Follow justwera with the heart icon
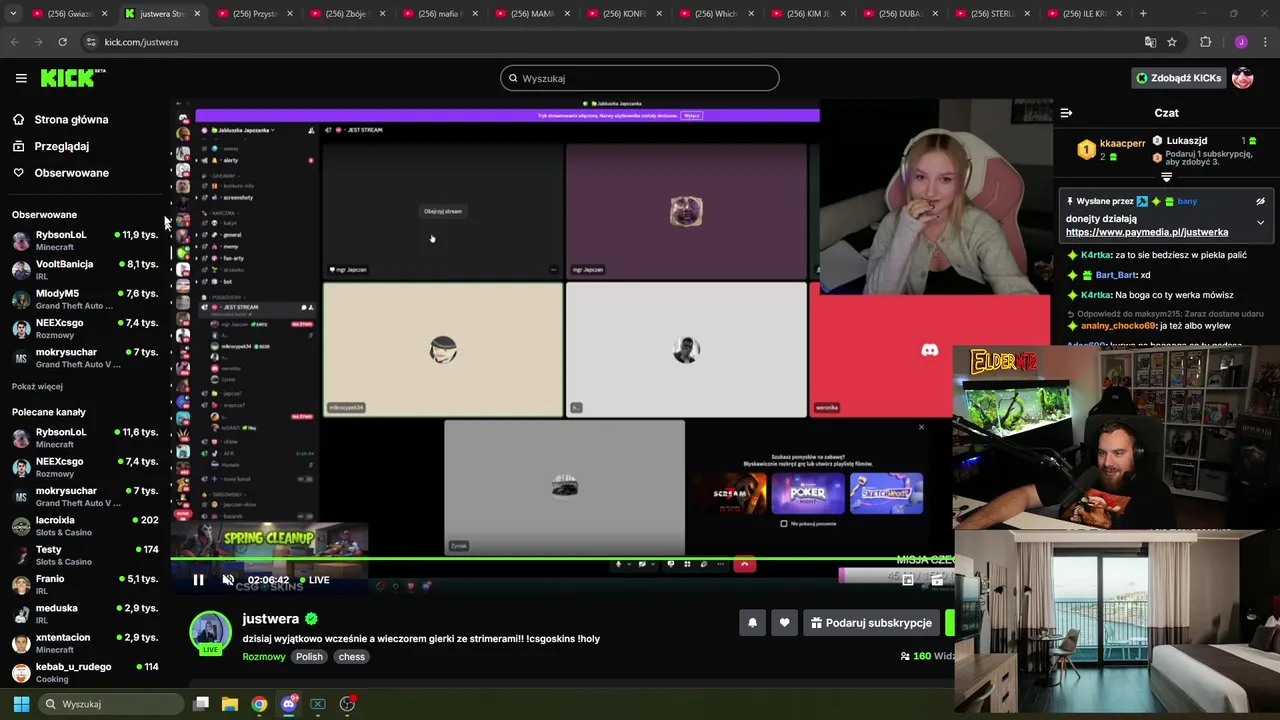This screenshot has width=1280, height=720. [784, 623]
